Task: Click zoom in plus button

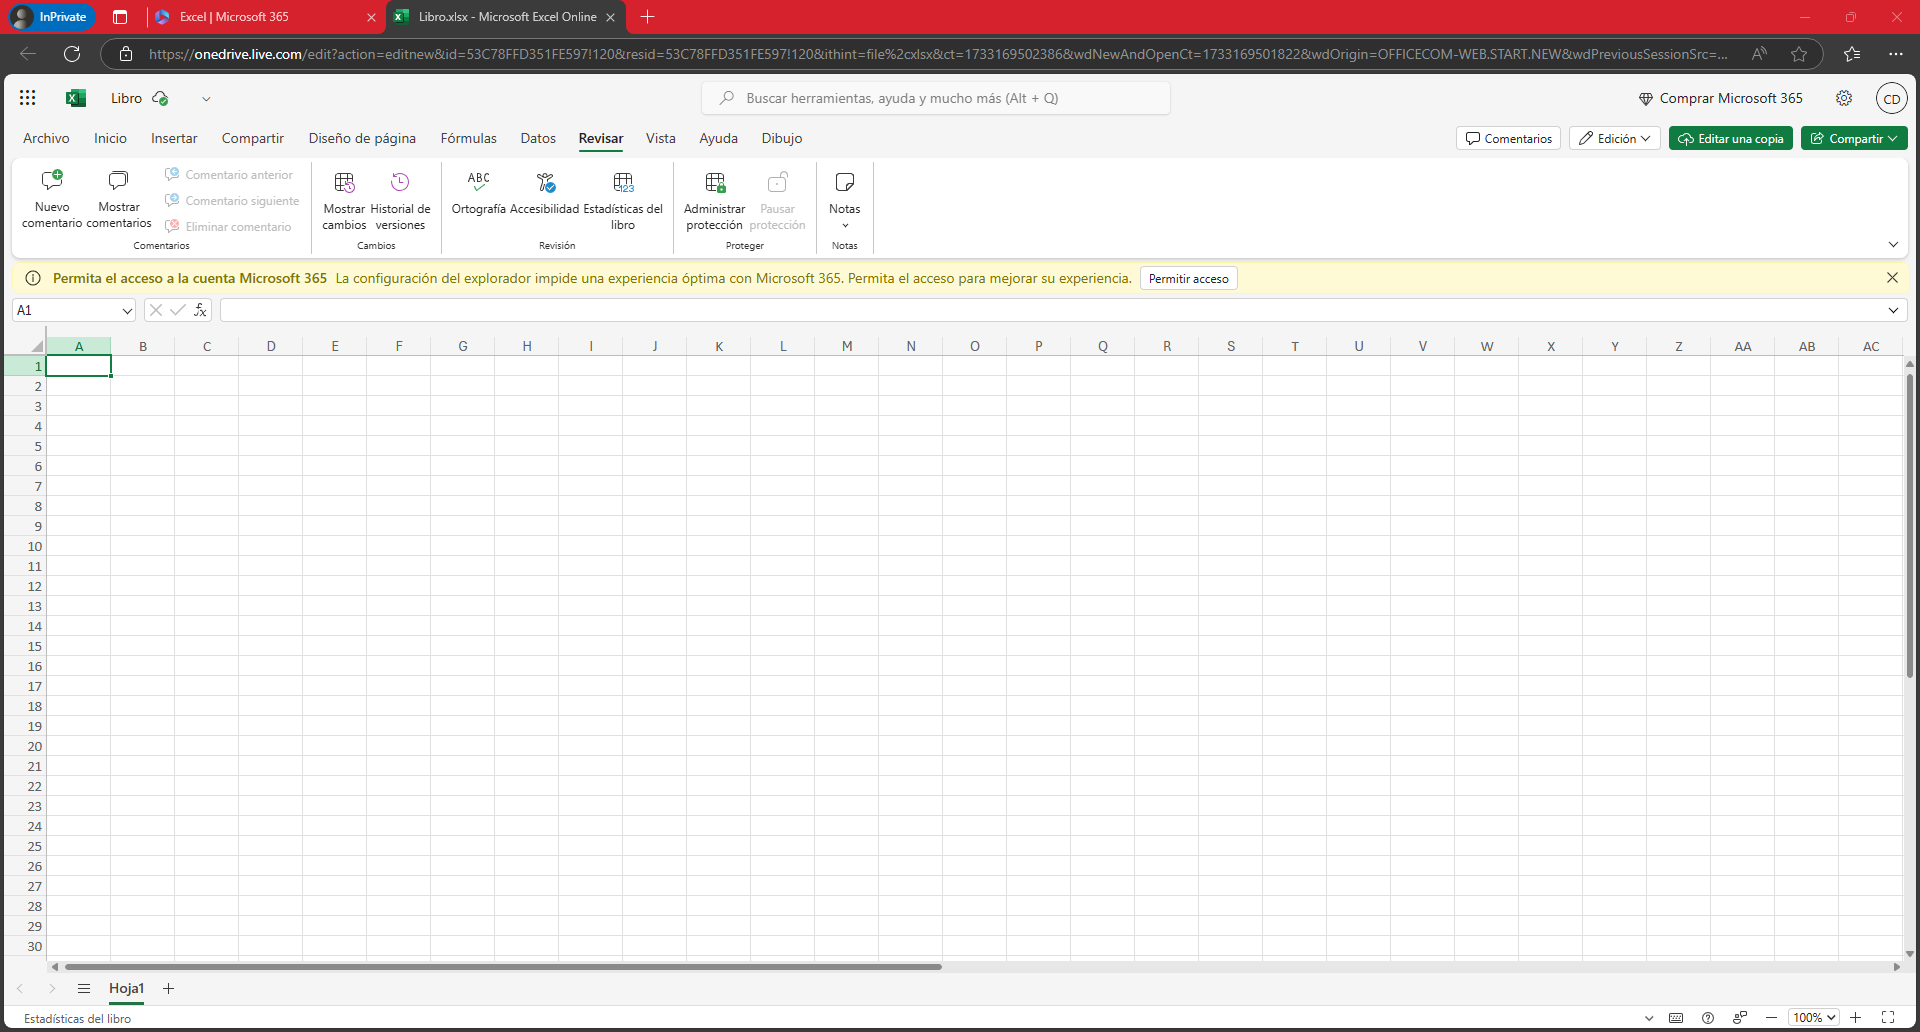Action: pos(1855,1017)
